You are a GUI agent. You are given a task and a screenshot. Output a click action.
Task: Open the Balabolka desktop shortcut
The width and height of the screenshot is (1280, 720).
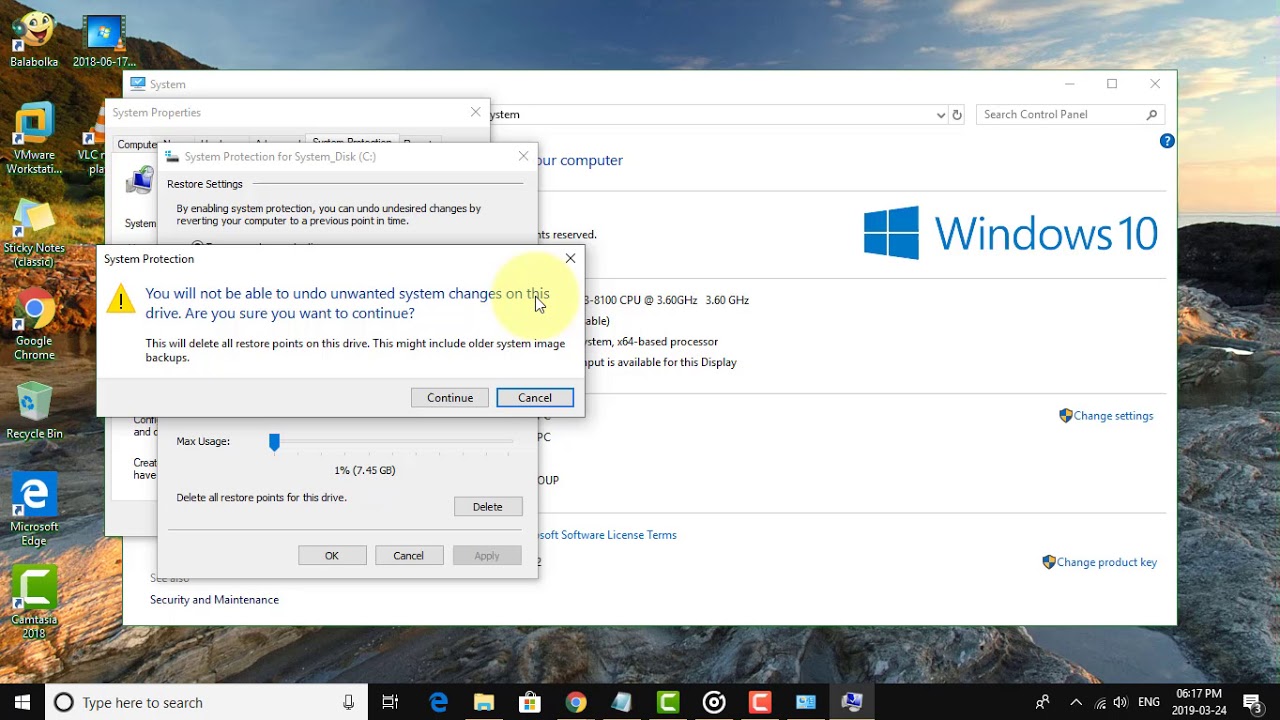(34, 39)
